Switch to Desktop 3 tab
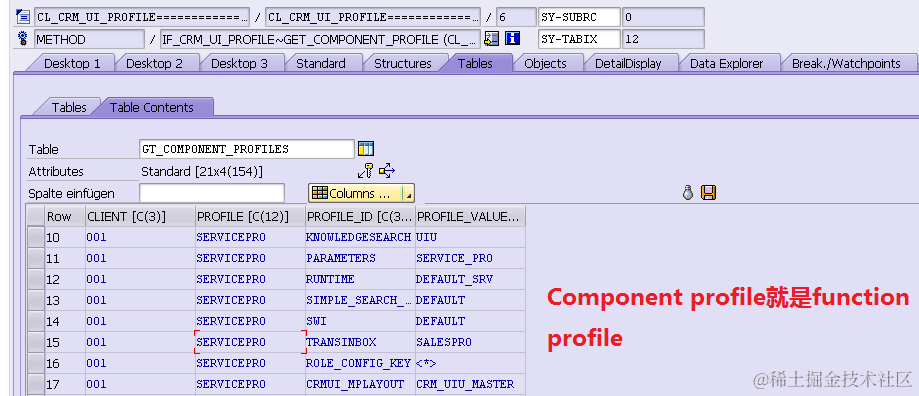 (x=239, y=63)
